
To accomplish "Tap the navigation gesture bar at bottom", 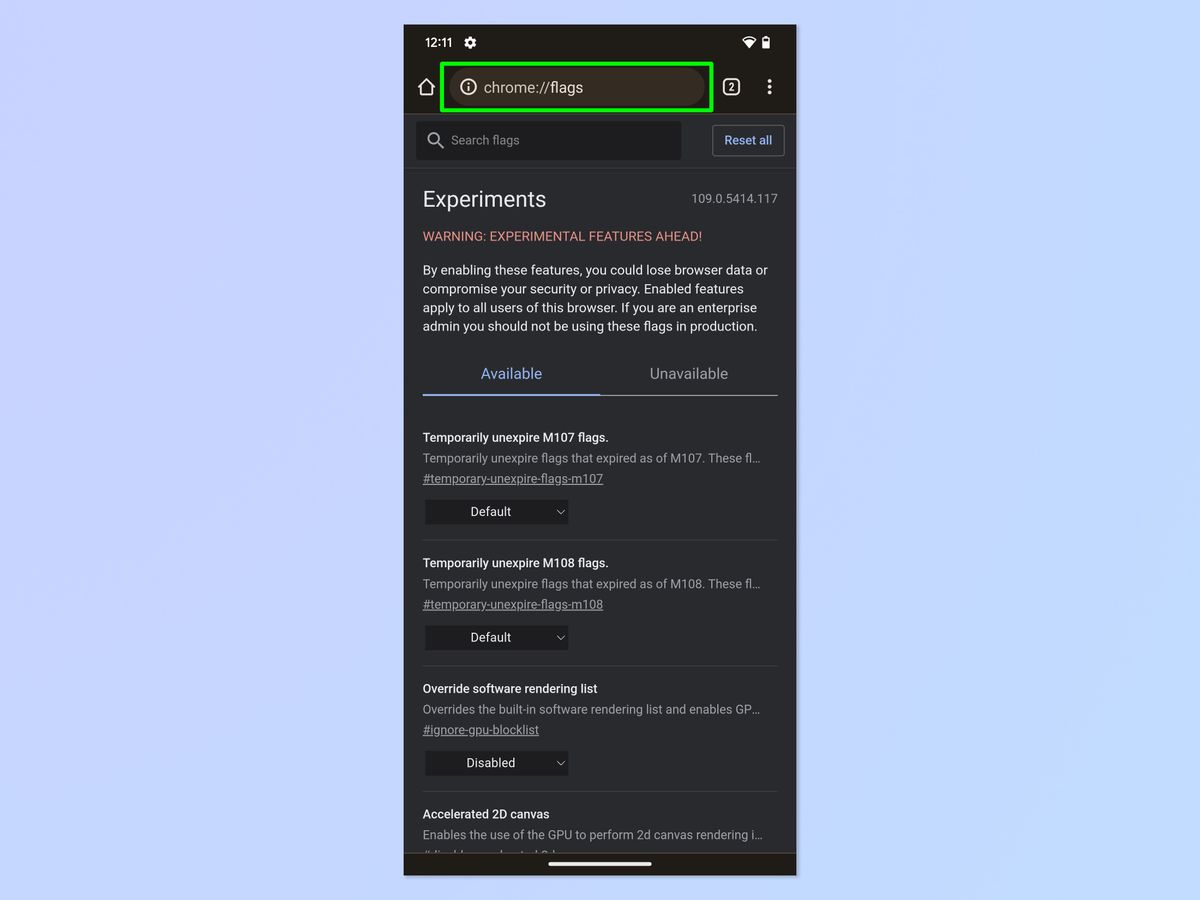I will (x=599, y=863).
